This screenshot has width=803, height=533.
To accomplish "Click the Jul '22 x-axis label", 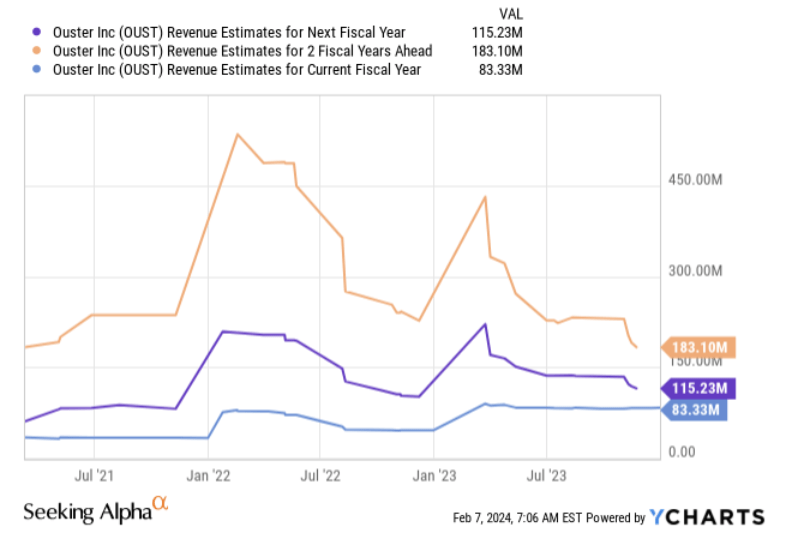I will tap(320, 476).
